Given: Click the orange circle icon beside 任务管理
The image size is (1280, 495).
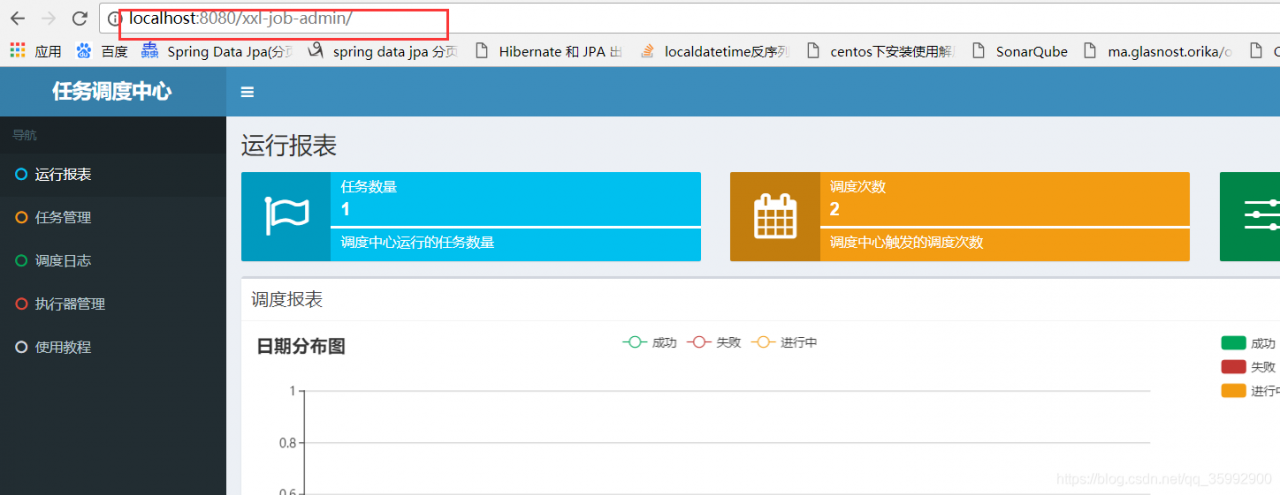Looking at the screenshot, I should pos(21,217).
